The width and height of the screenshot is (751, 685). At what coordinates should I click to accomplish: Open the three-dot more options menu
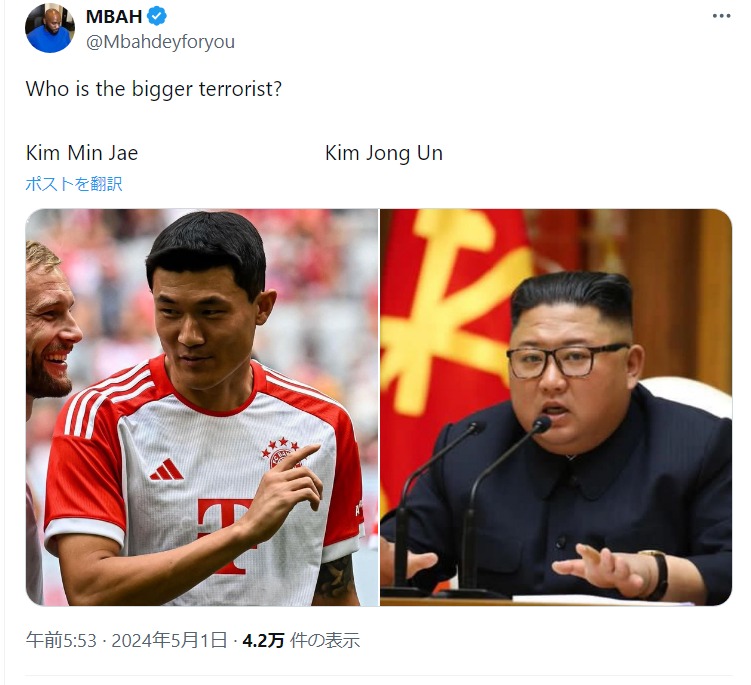[721, 16]
